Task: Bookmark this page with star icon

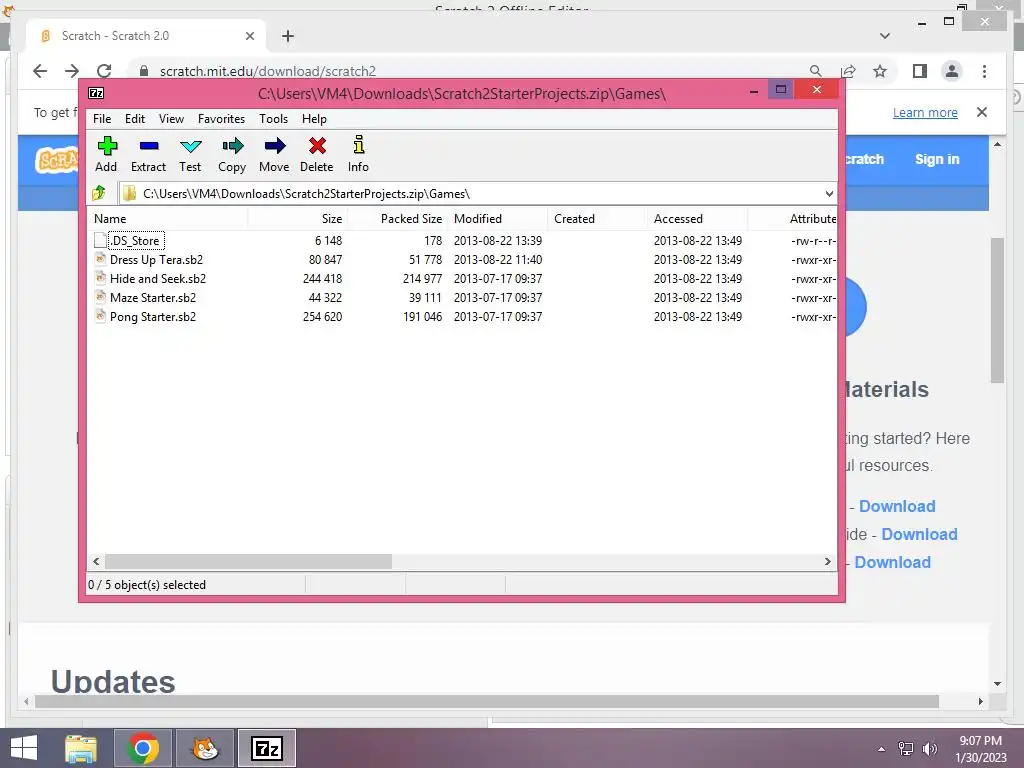Action: pyautogui.click(x=880, y=71)
